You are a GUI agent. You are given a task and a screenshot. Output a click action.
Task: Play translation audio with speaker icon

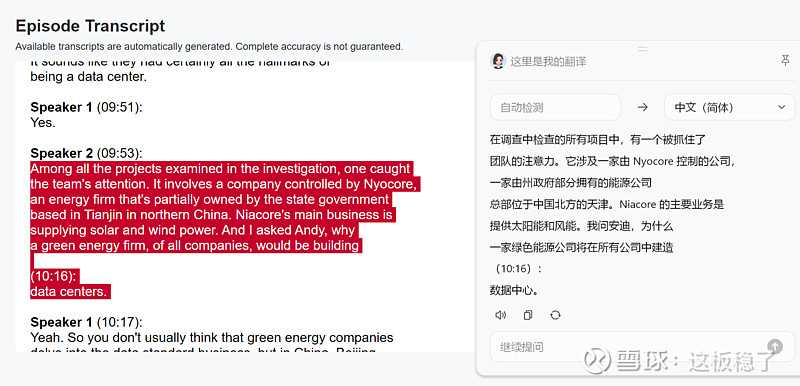tap(501, 315)
